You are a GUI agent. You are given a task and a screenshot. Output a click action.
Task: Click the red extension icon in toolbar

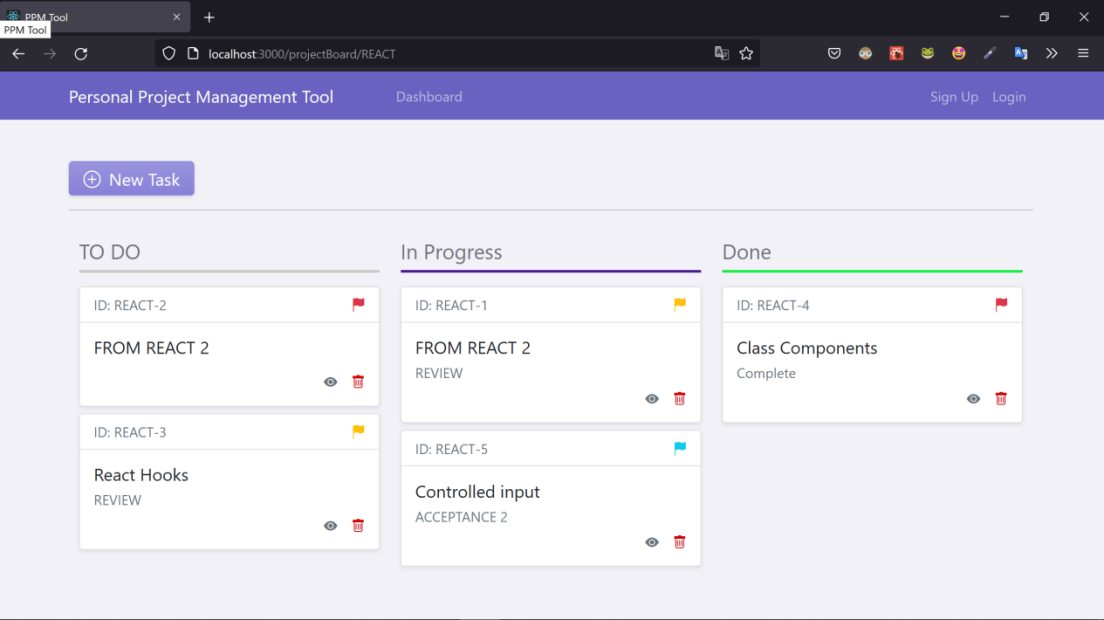pos(896,53)
